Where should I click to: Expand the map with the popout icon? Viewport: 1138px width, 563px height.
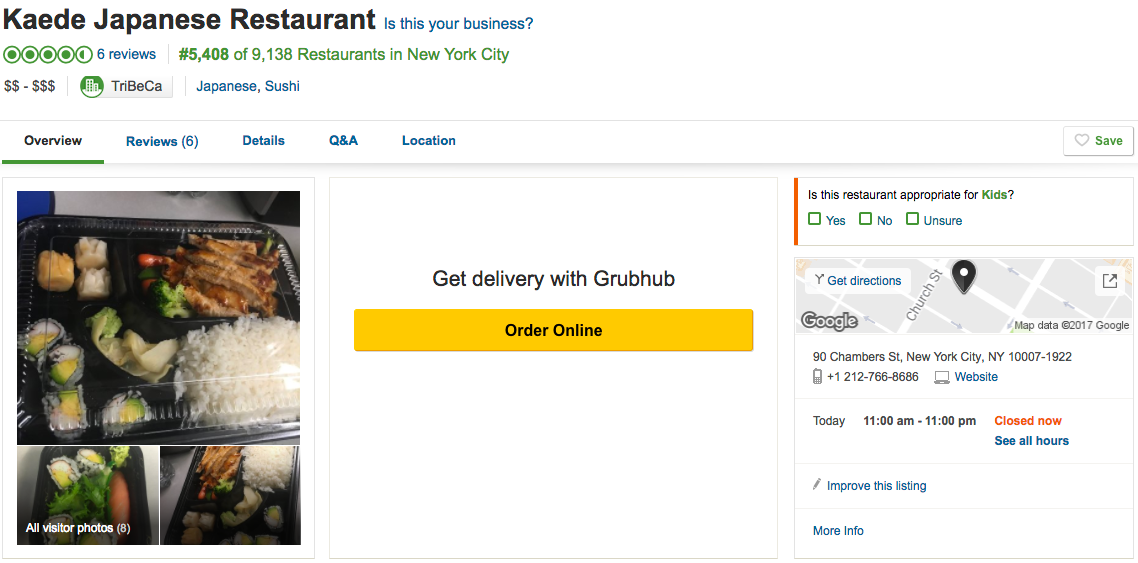click(1109, 281)
